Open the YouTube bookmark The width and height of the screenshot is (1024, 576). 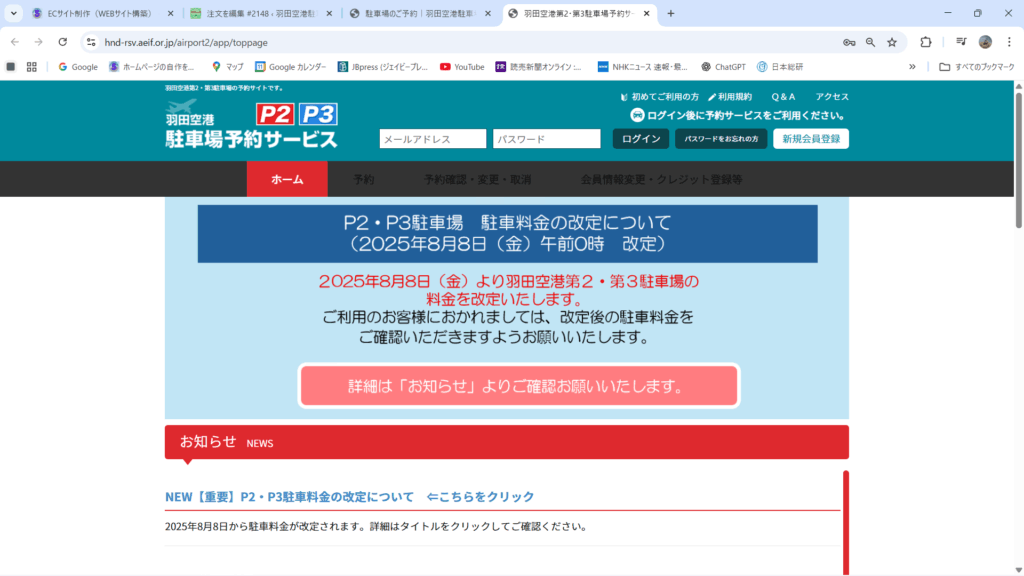tap(462, 67)
